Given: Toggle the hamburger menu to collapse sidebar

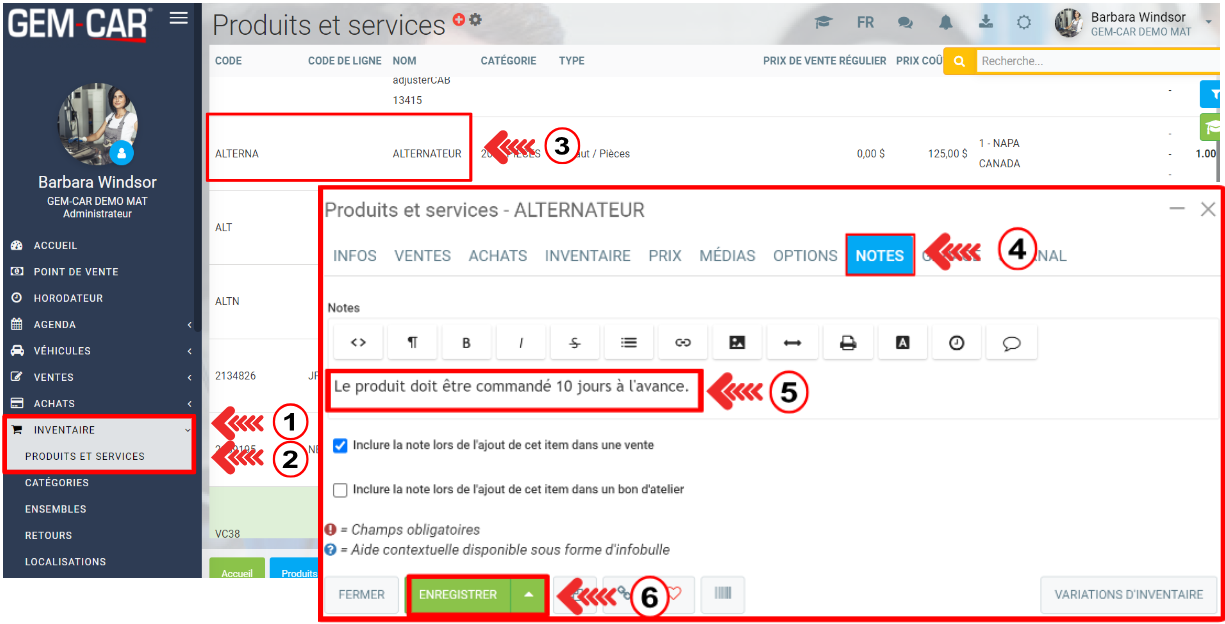Looking at the screenshot, I should click(179, 18).
